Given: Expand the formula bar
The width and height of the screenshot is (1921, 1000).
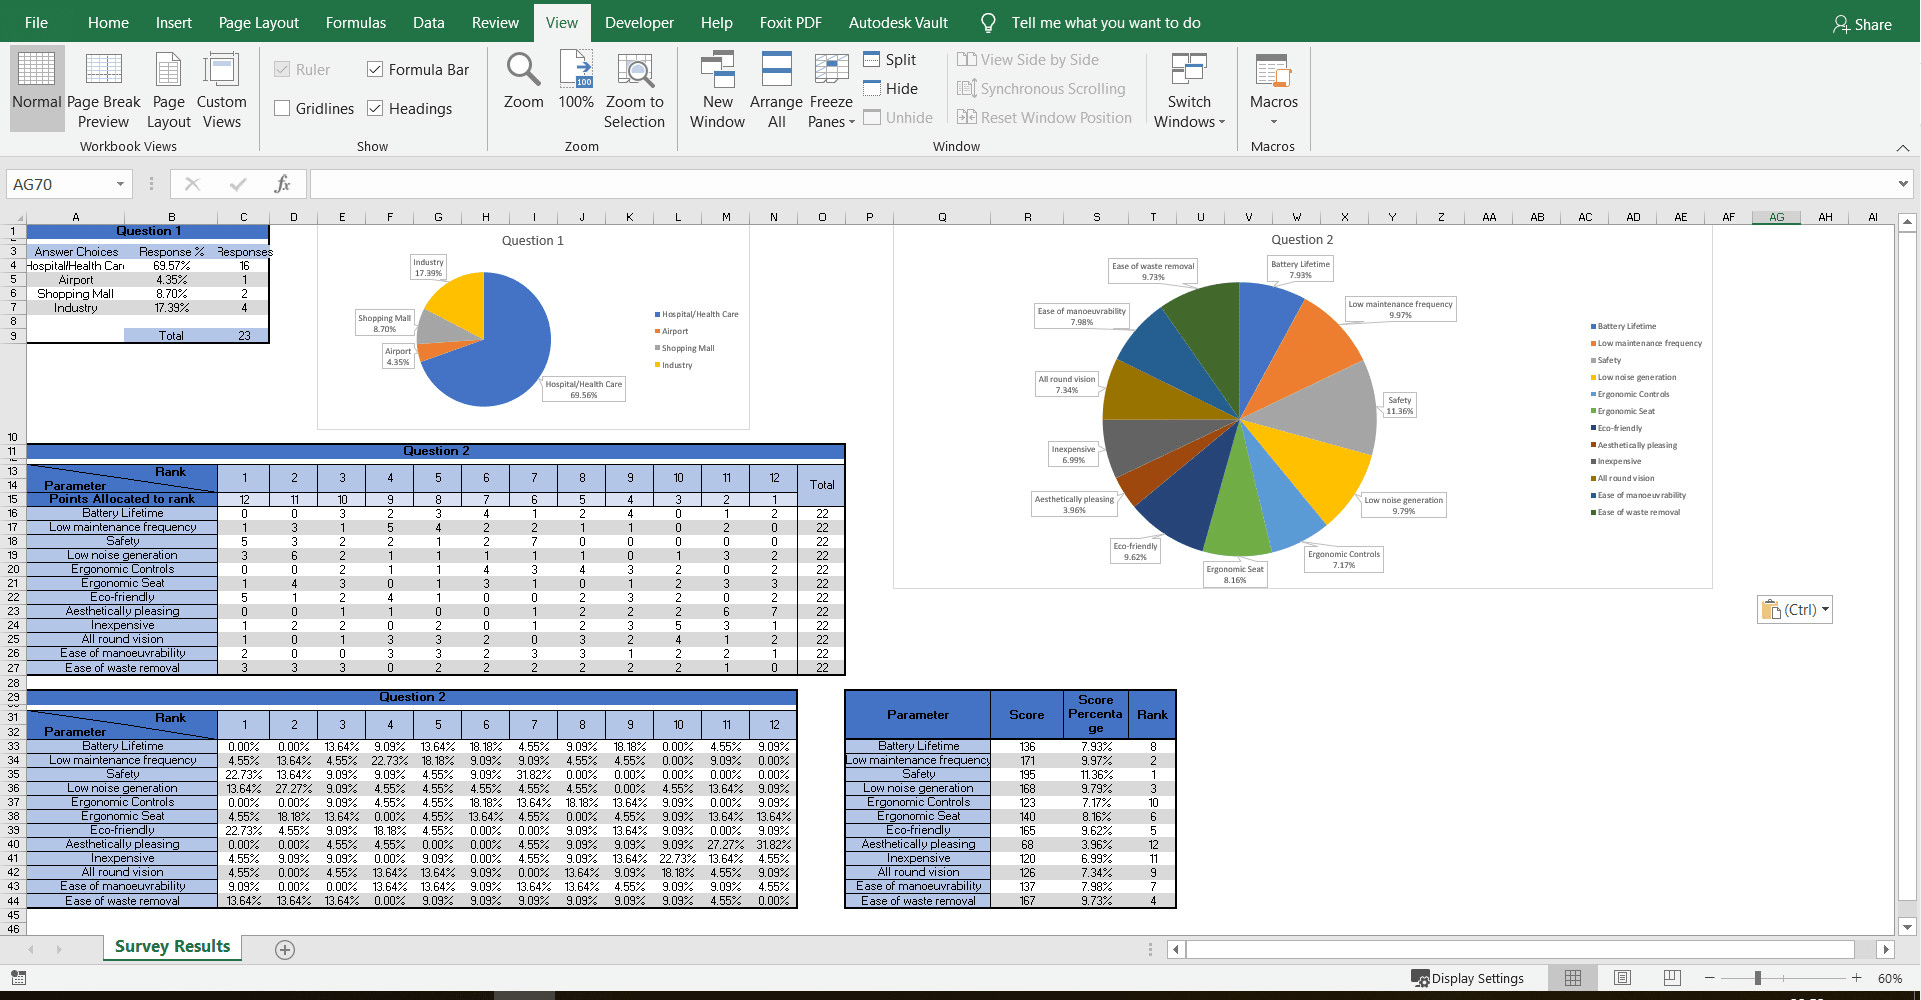Looking at the screenshot, I should 1902,184.
